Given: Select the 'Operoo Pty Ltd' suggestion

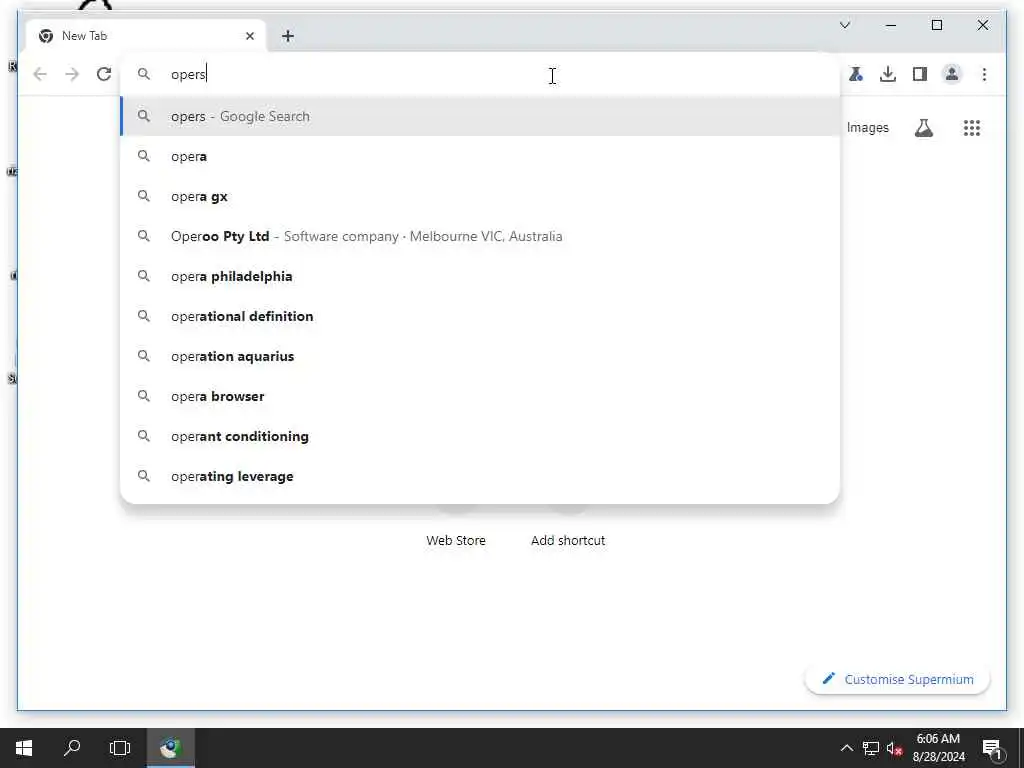Looking at the screenshot, I should (x=480, y=236).
